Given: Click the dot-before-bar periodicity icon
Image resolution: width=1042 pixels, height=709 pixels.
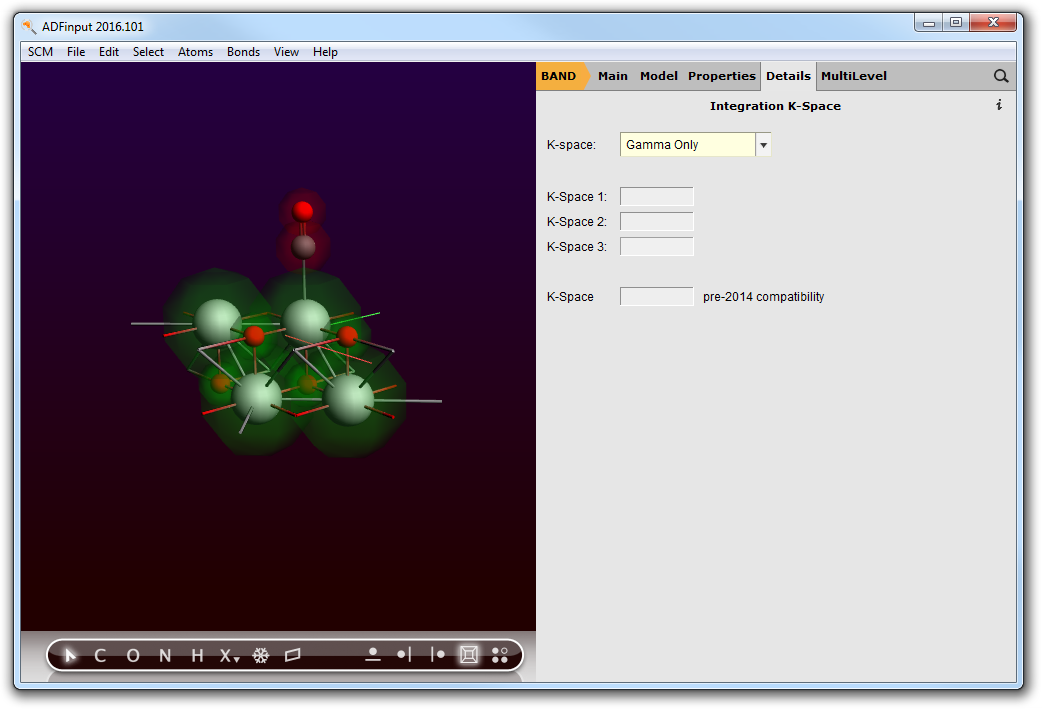Looking at the screenshot, I should pos(404,655).
